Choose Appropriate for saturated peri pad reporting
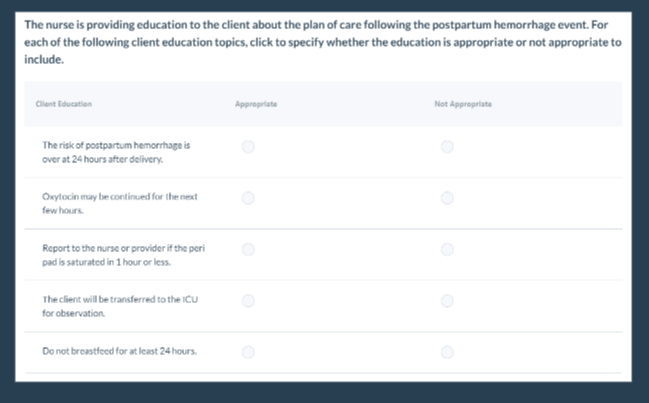The width and height of the screenshot is (649, 403). (248, 249)
